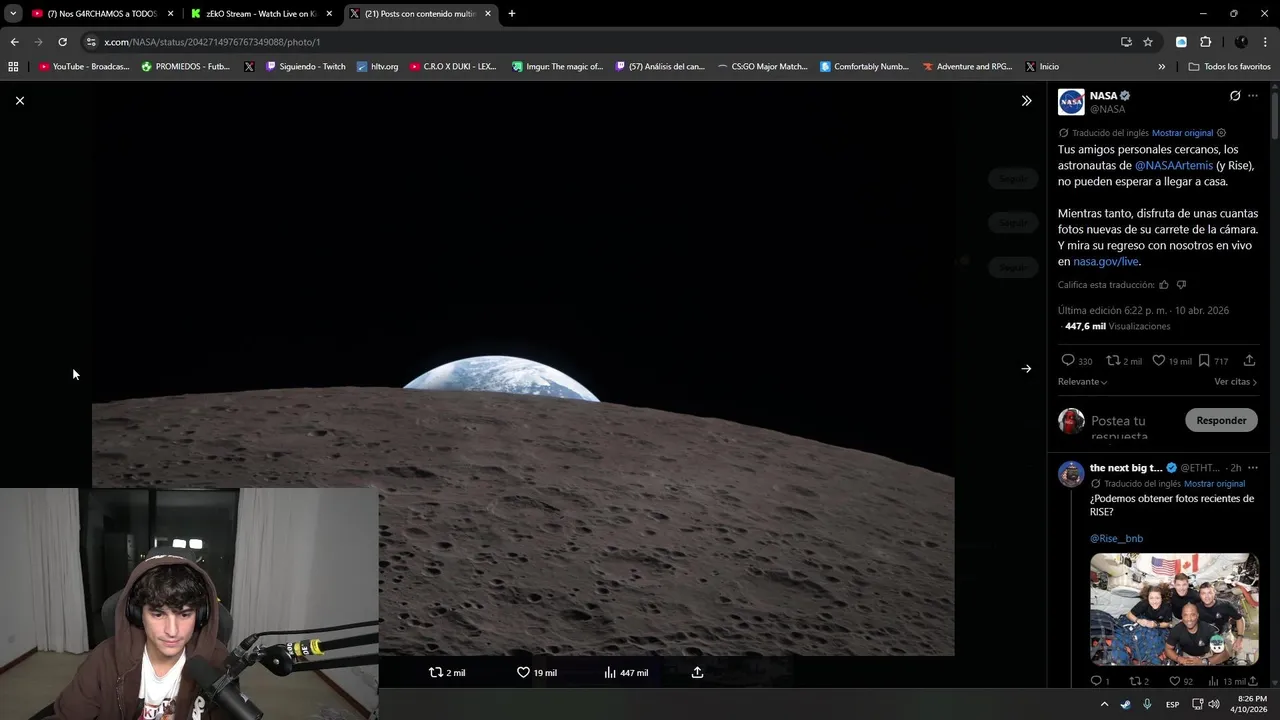Open NASA profile avatar
1280x720 pixels.
[x=1071, y=102]
